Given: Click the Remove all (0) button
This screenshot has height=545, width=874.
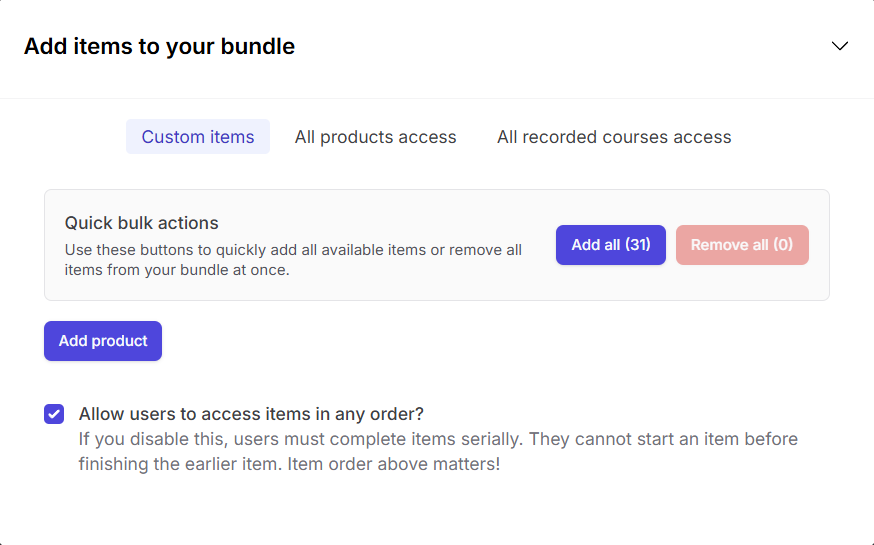Looking at the screenshot, I should click(x=742, y=245).
